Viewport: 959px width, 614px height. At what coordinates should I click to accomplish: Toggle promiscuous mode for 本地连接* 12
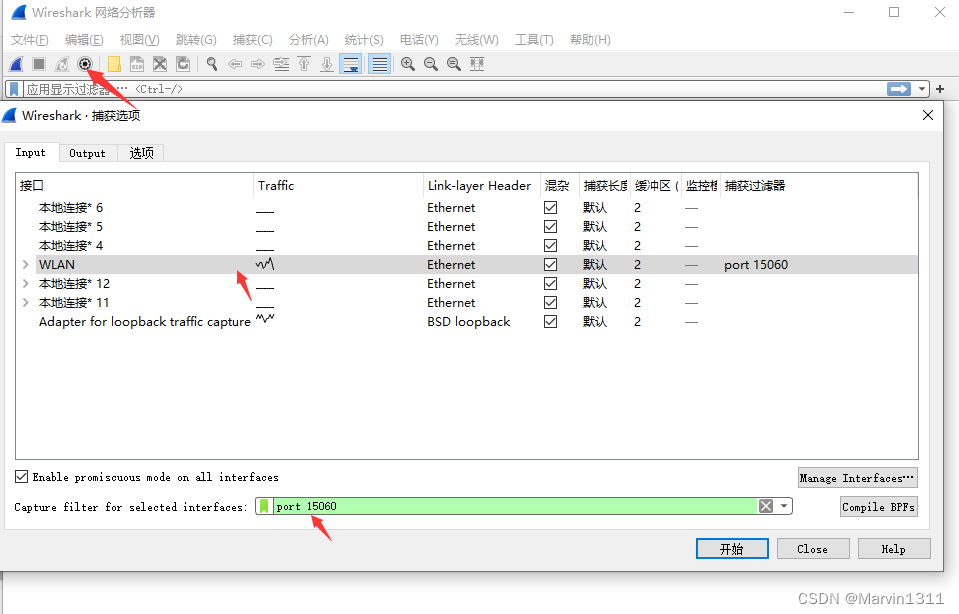(x=550, y=283)
